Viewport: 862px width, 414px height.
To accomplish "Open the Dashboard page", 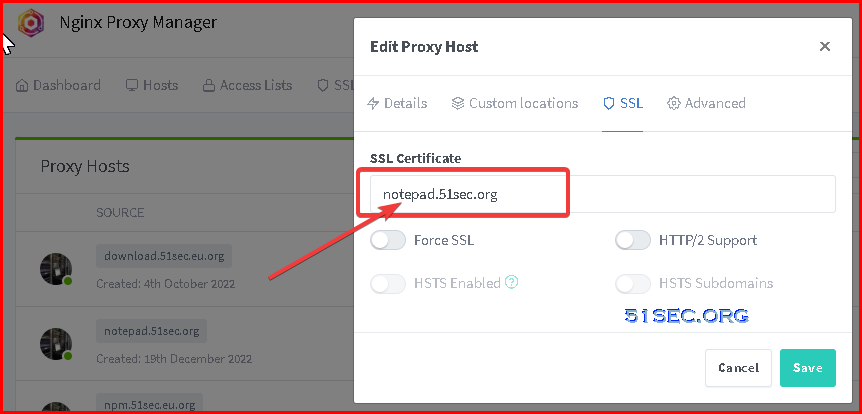I will pyautogui.click(x=58, y=85).
